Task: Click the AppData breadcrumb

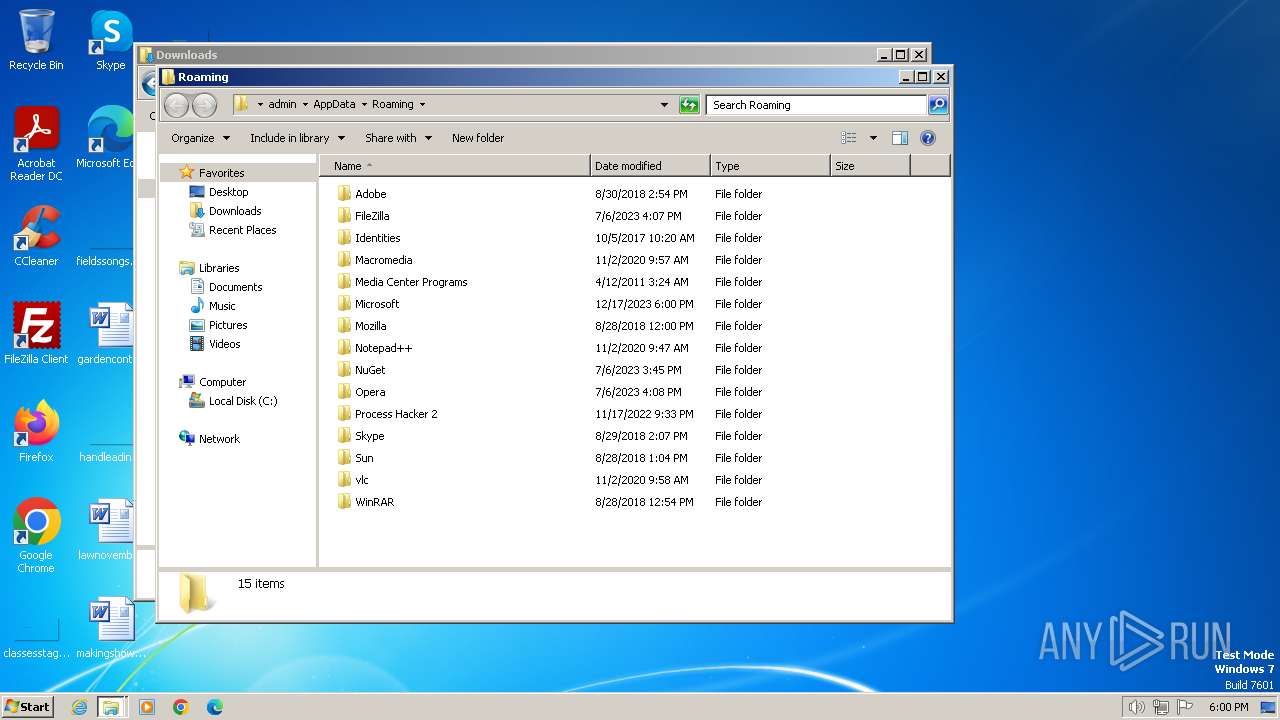Action: pos(334,104)
